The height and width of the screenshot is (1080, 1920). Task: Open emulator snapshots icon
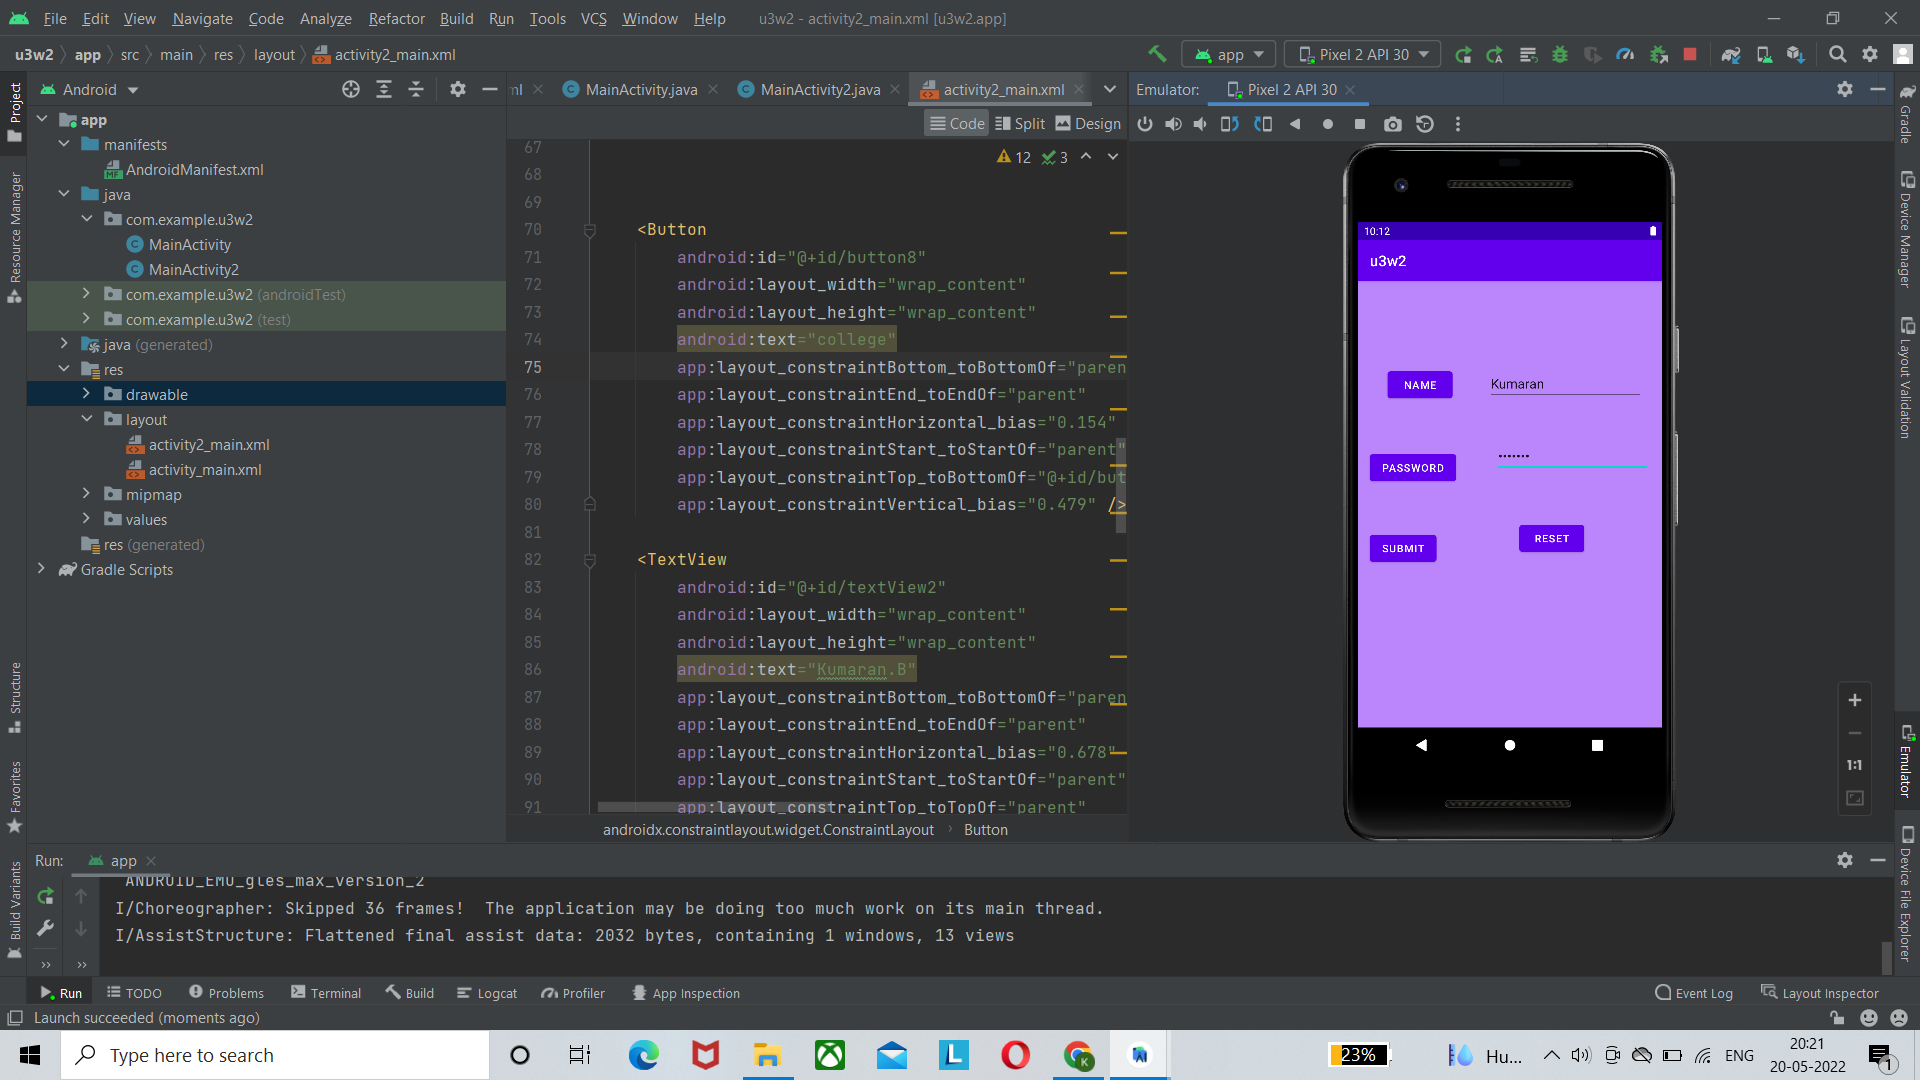(1425, 124)
